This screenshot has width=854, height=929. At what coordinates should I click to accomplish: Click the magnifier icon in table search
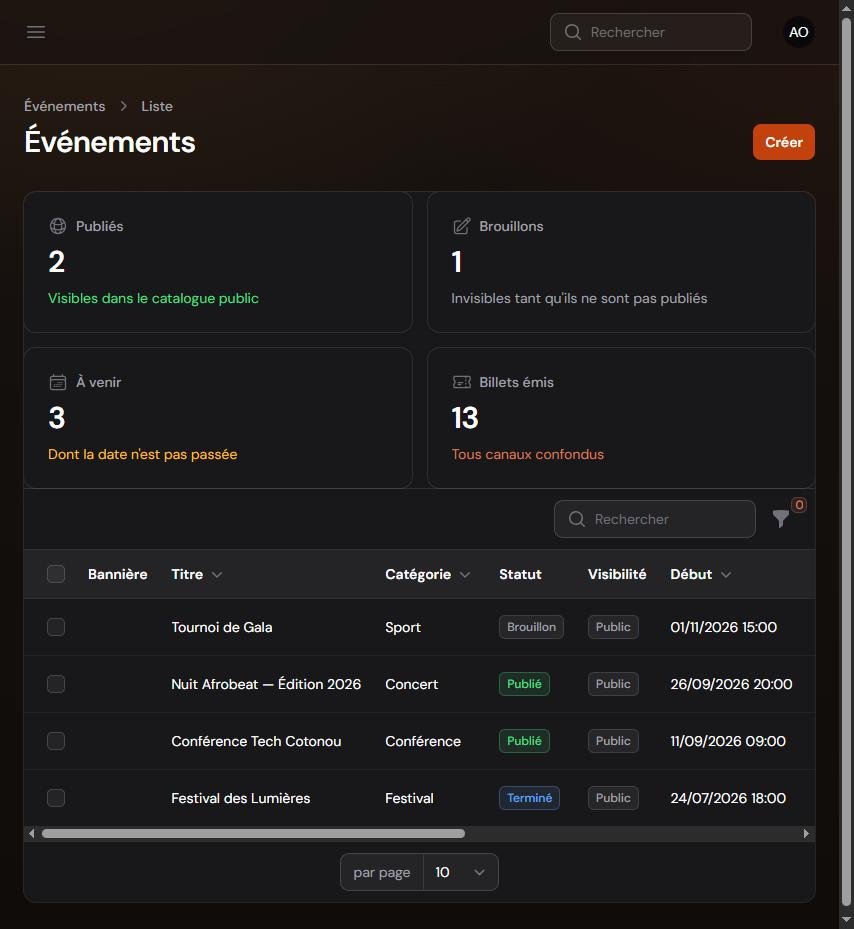point(577,519)
